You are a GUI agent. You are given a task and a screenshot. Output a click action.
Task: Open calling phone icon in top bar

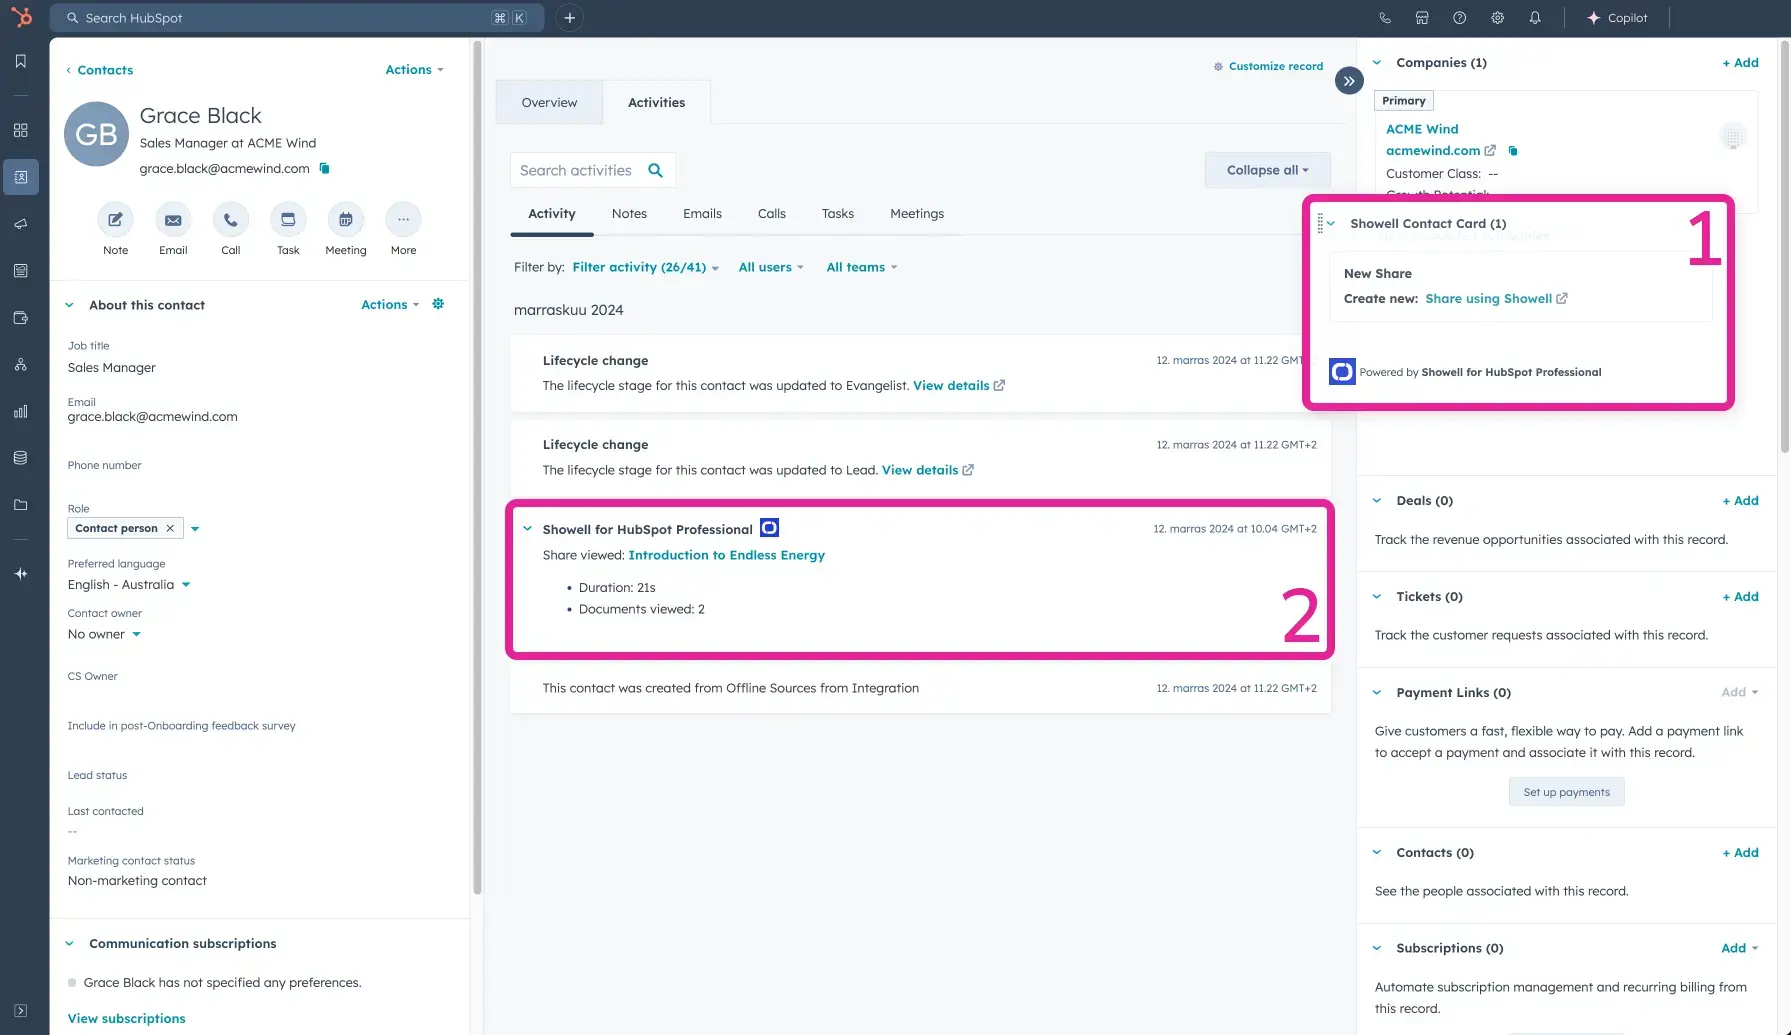click(1385, 18)
